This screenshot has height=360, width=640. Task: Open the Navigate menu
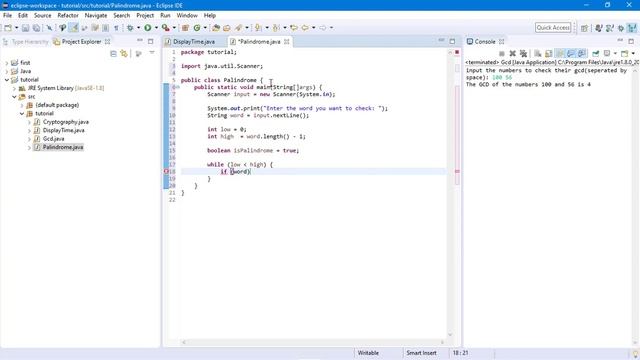96,16
